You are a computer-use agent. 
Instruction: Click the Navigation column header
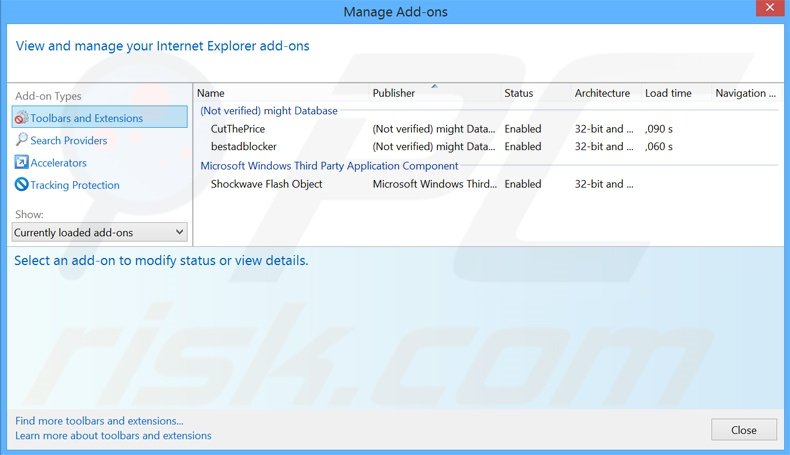pyautogui.click(x=747, y=93)
